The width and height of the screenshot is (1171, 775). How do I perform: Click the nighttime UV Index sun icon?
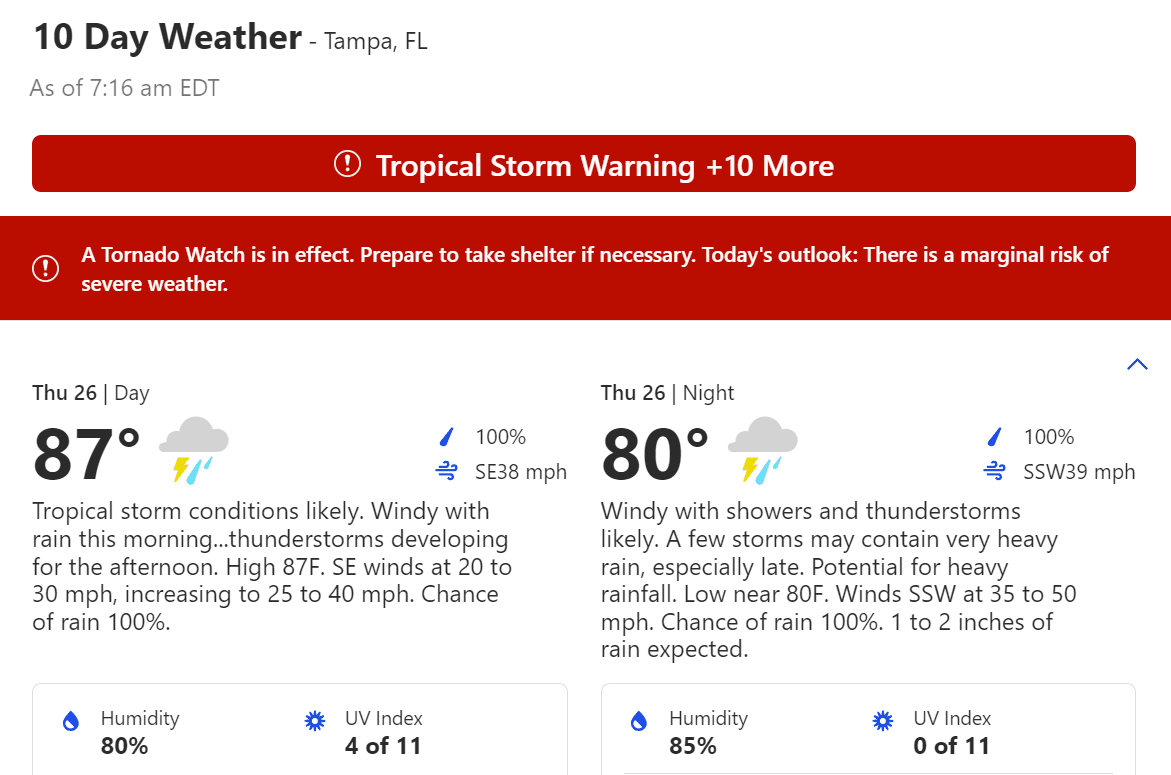(x=883, y=721)
